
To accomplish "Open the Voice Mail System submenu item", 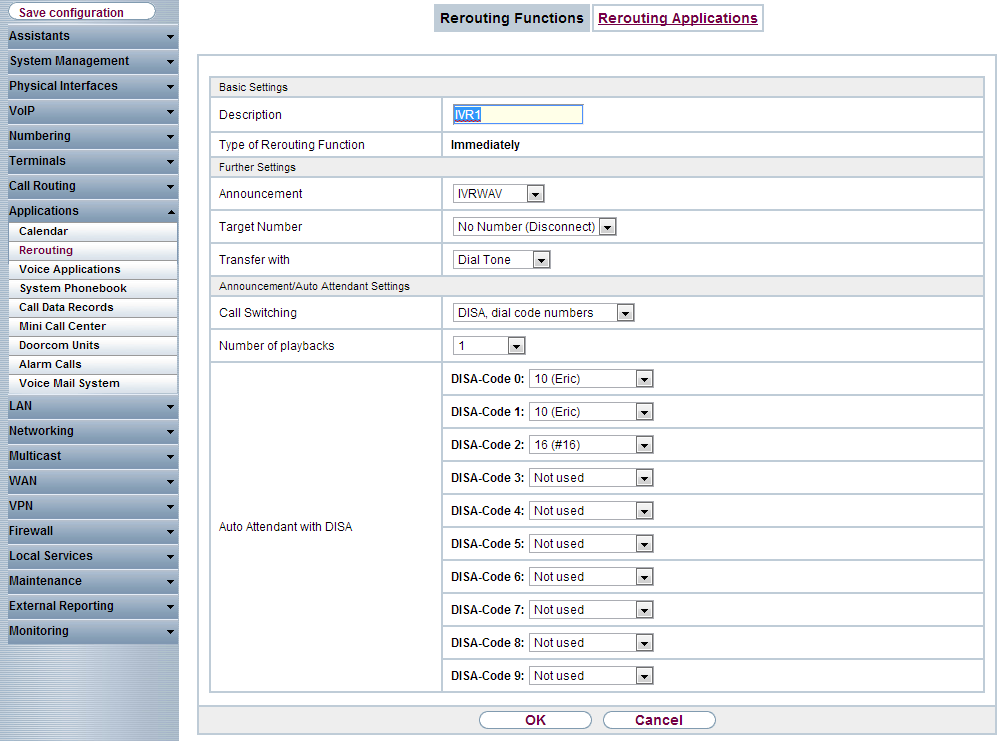I will click(x=93, y=383).
